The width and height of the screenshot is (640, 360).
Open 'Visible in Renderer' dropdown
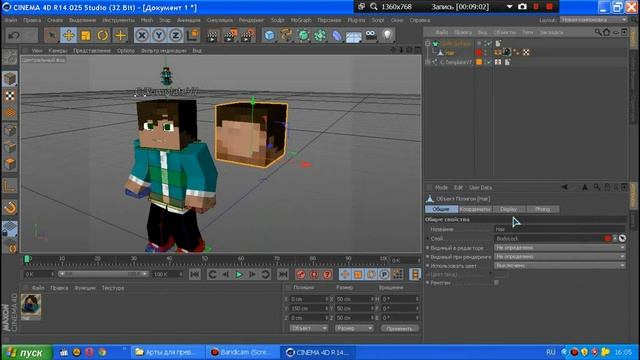tap(560, 257)
